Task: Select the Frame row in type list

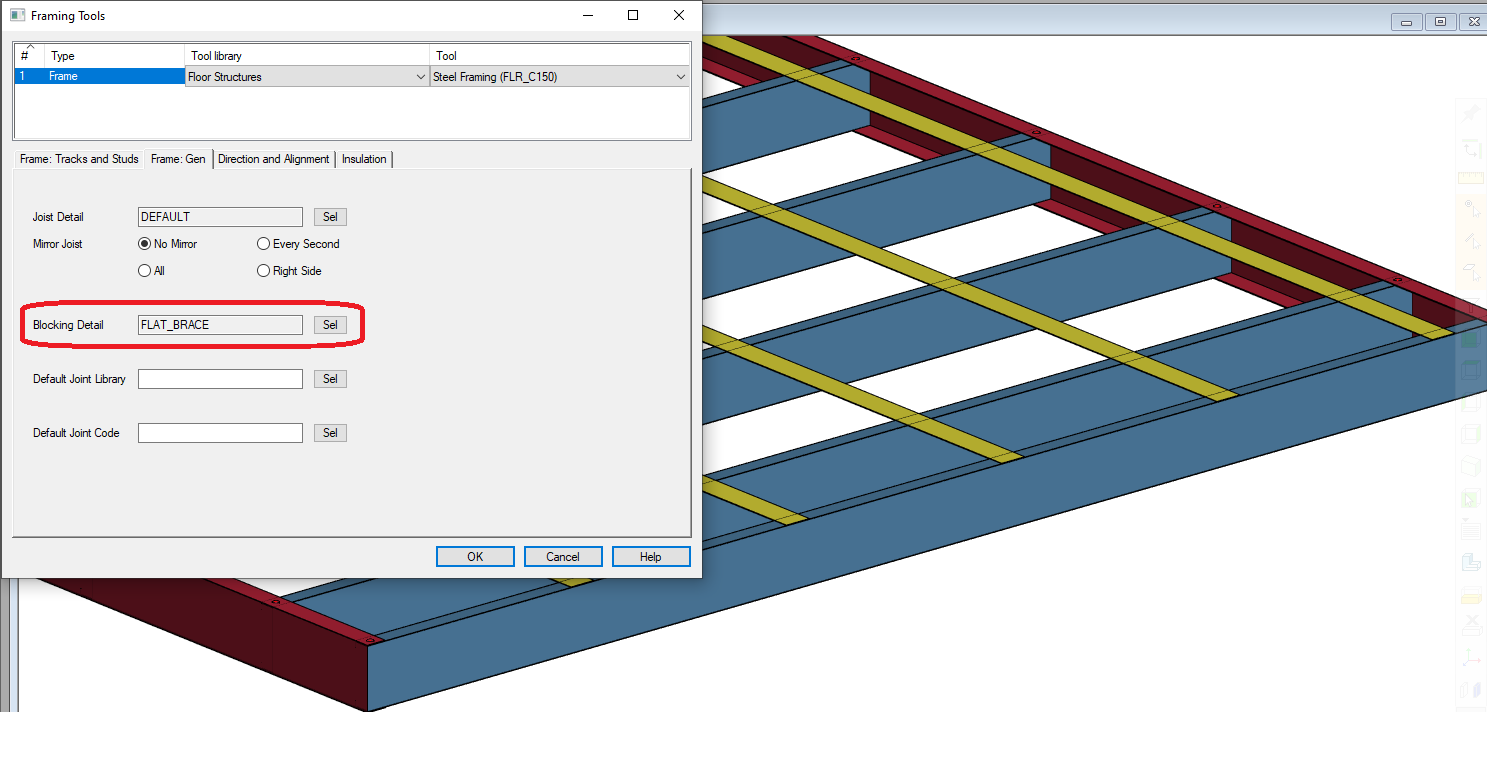Action: point(100,77)
